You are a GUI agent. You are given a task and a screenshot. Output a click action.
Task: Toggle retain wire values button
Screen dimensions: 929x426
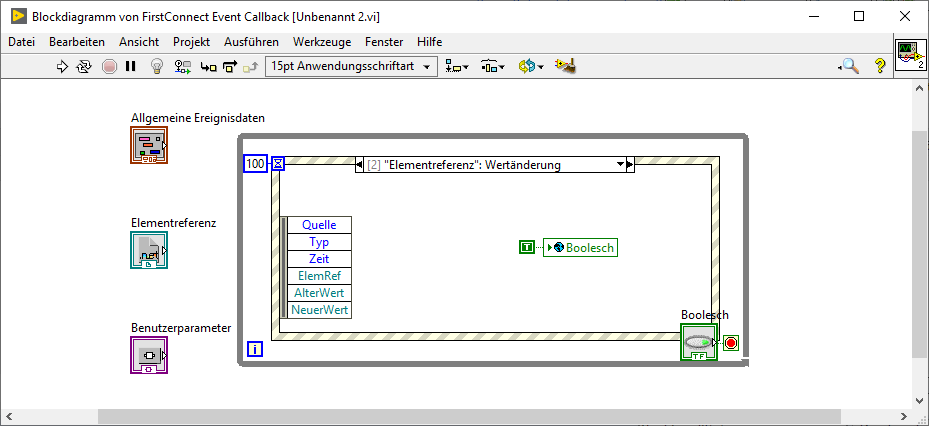[182, 66]
